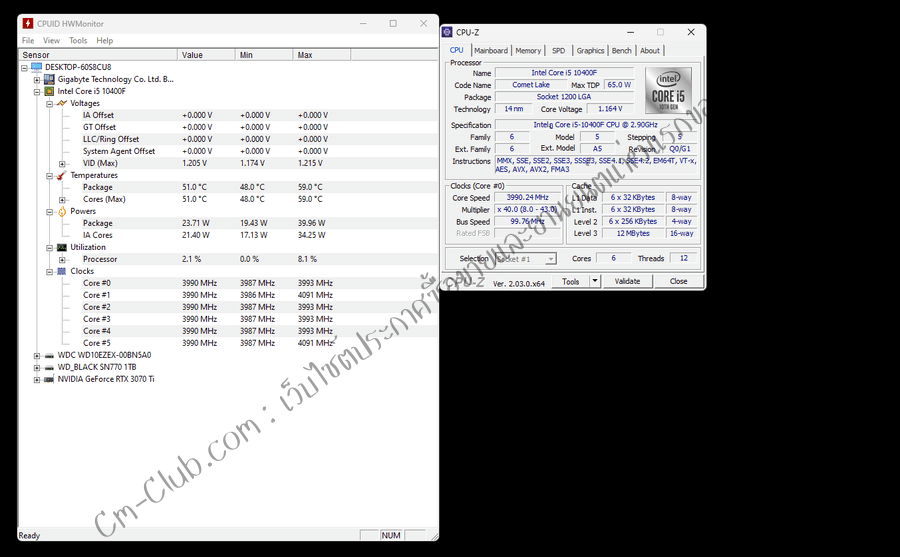
Task: Click the Intel Core i5 logo in CPU-Z
Action: coord(668,91)
